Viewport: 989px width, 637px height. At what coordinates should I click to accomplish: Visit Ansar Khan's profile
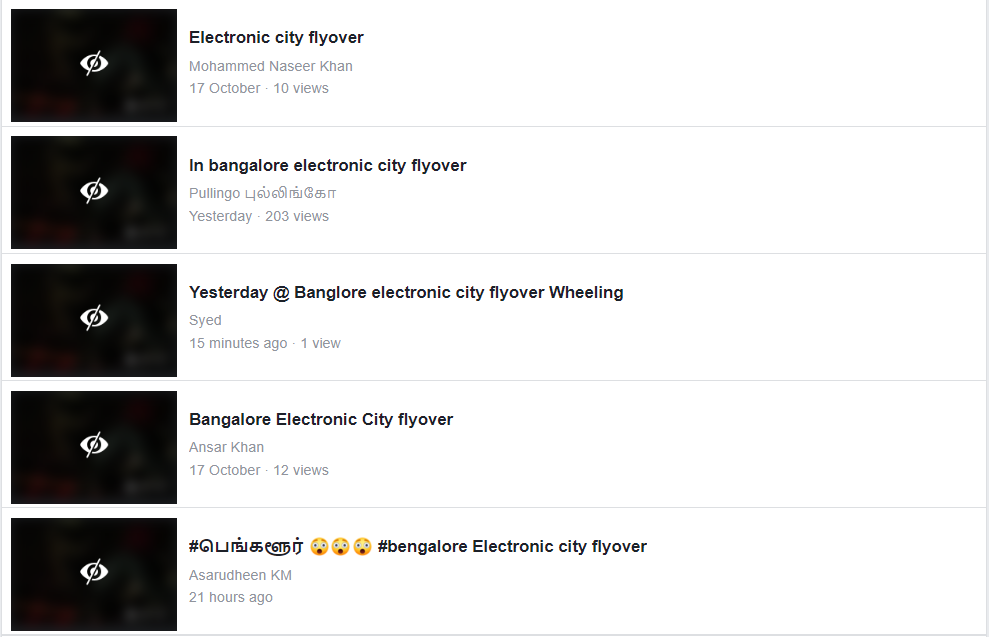(226, 447)
